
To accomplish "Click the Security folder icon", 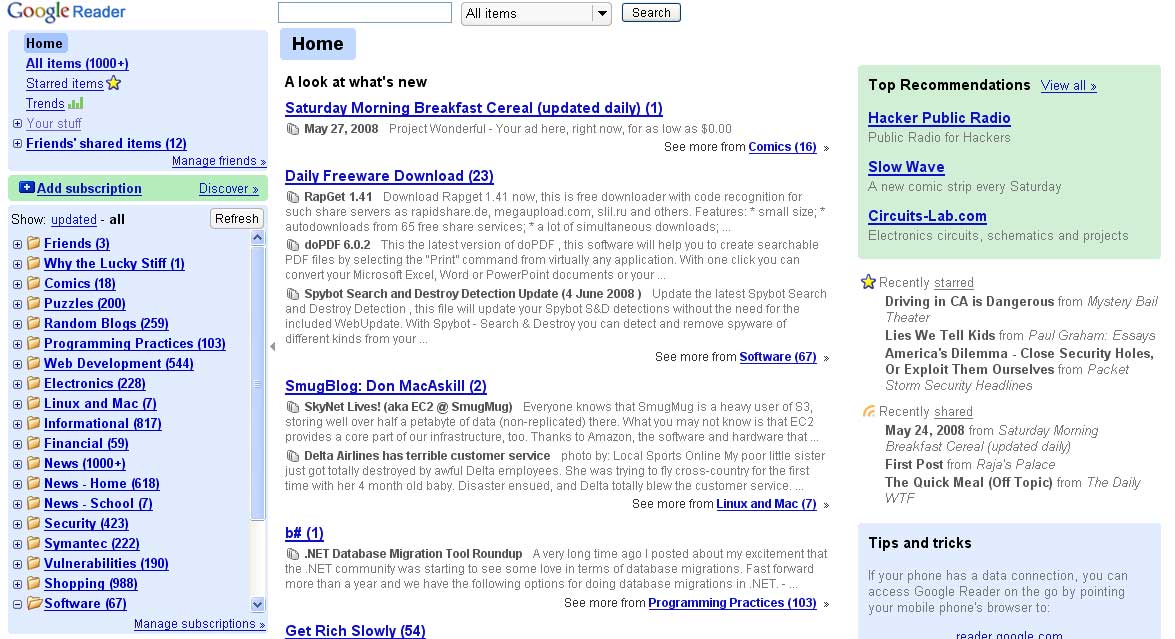I will tap(34, 523).
